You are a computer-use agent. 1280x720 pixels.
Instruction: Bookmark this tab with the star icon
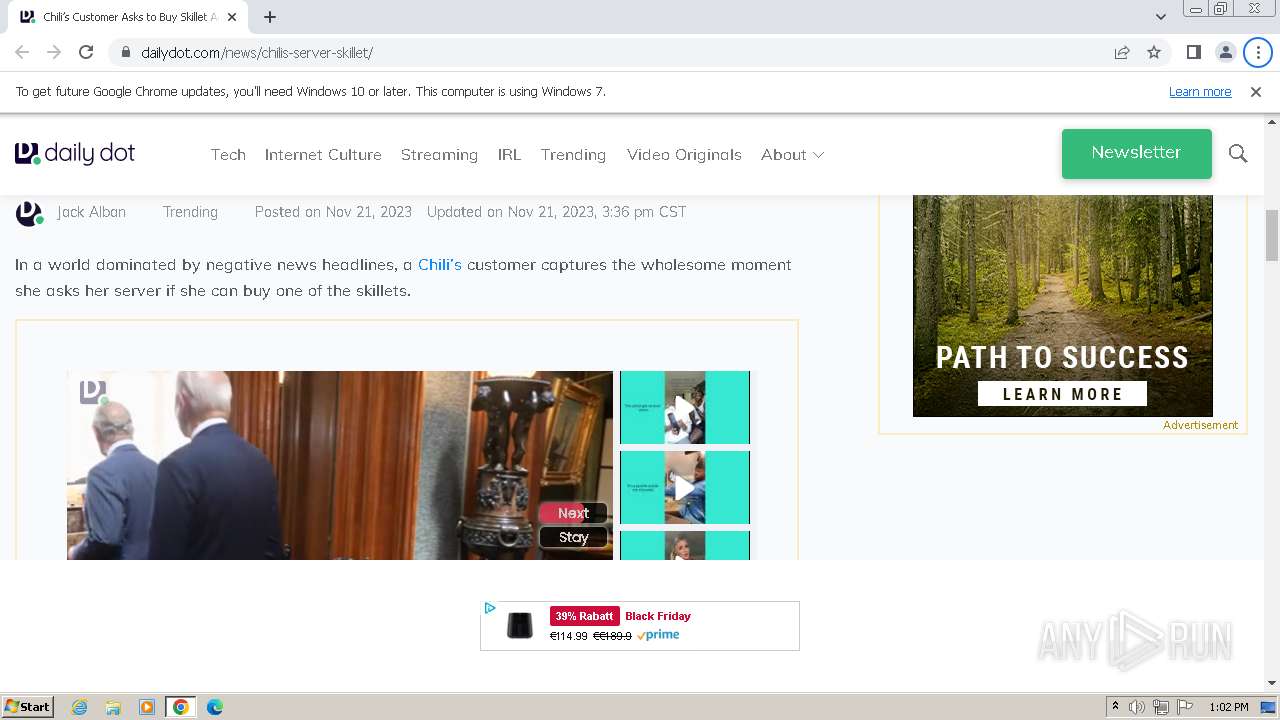click(x=1154, y=52)
